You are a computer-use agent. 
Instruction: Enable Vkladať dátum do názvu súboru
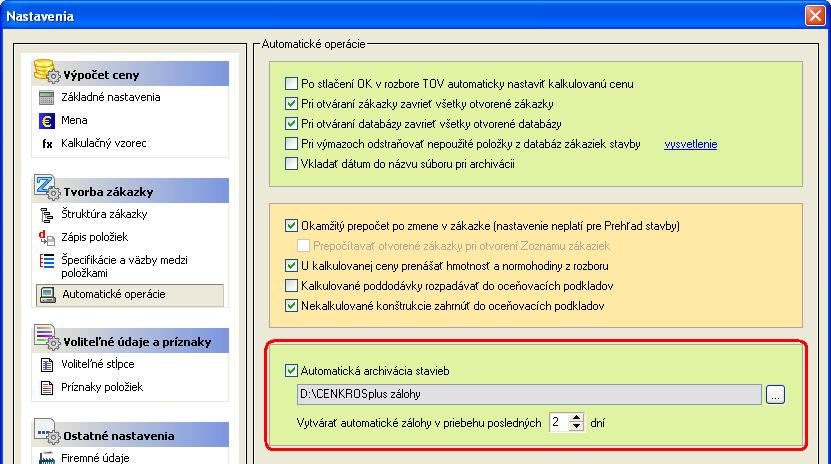[291, 164]
